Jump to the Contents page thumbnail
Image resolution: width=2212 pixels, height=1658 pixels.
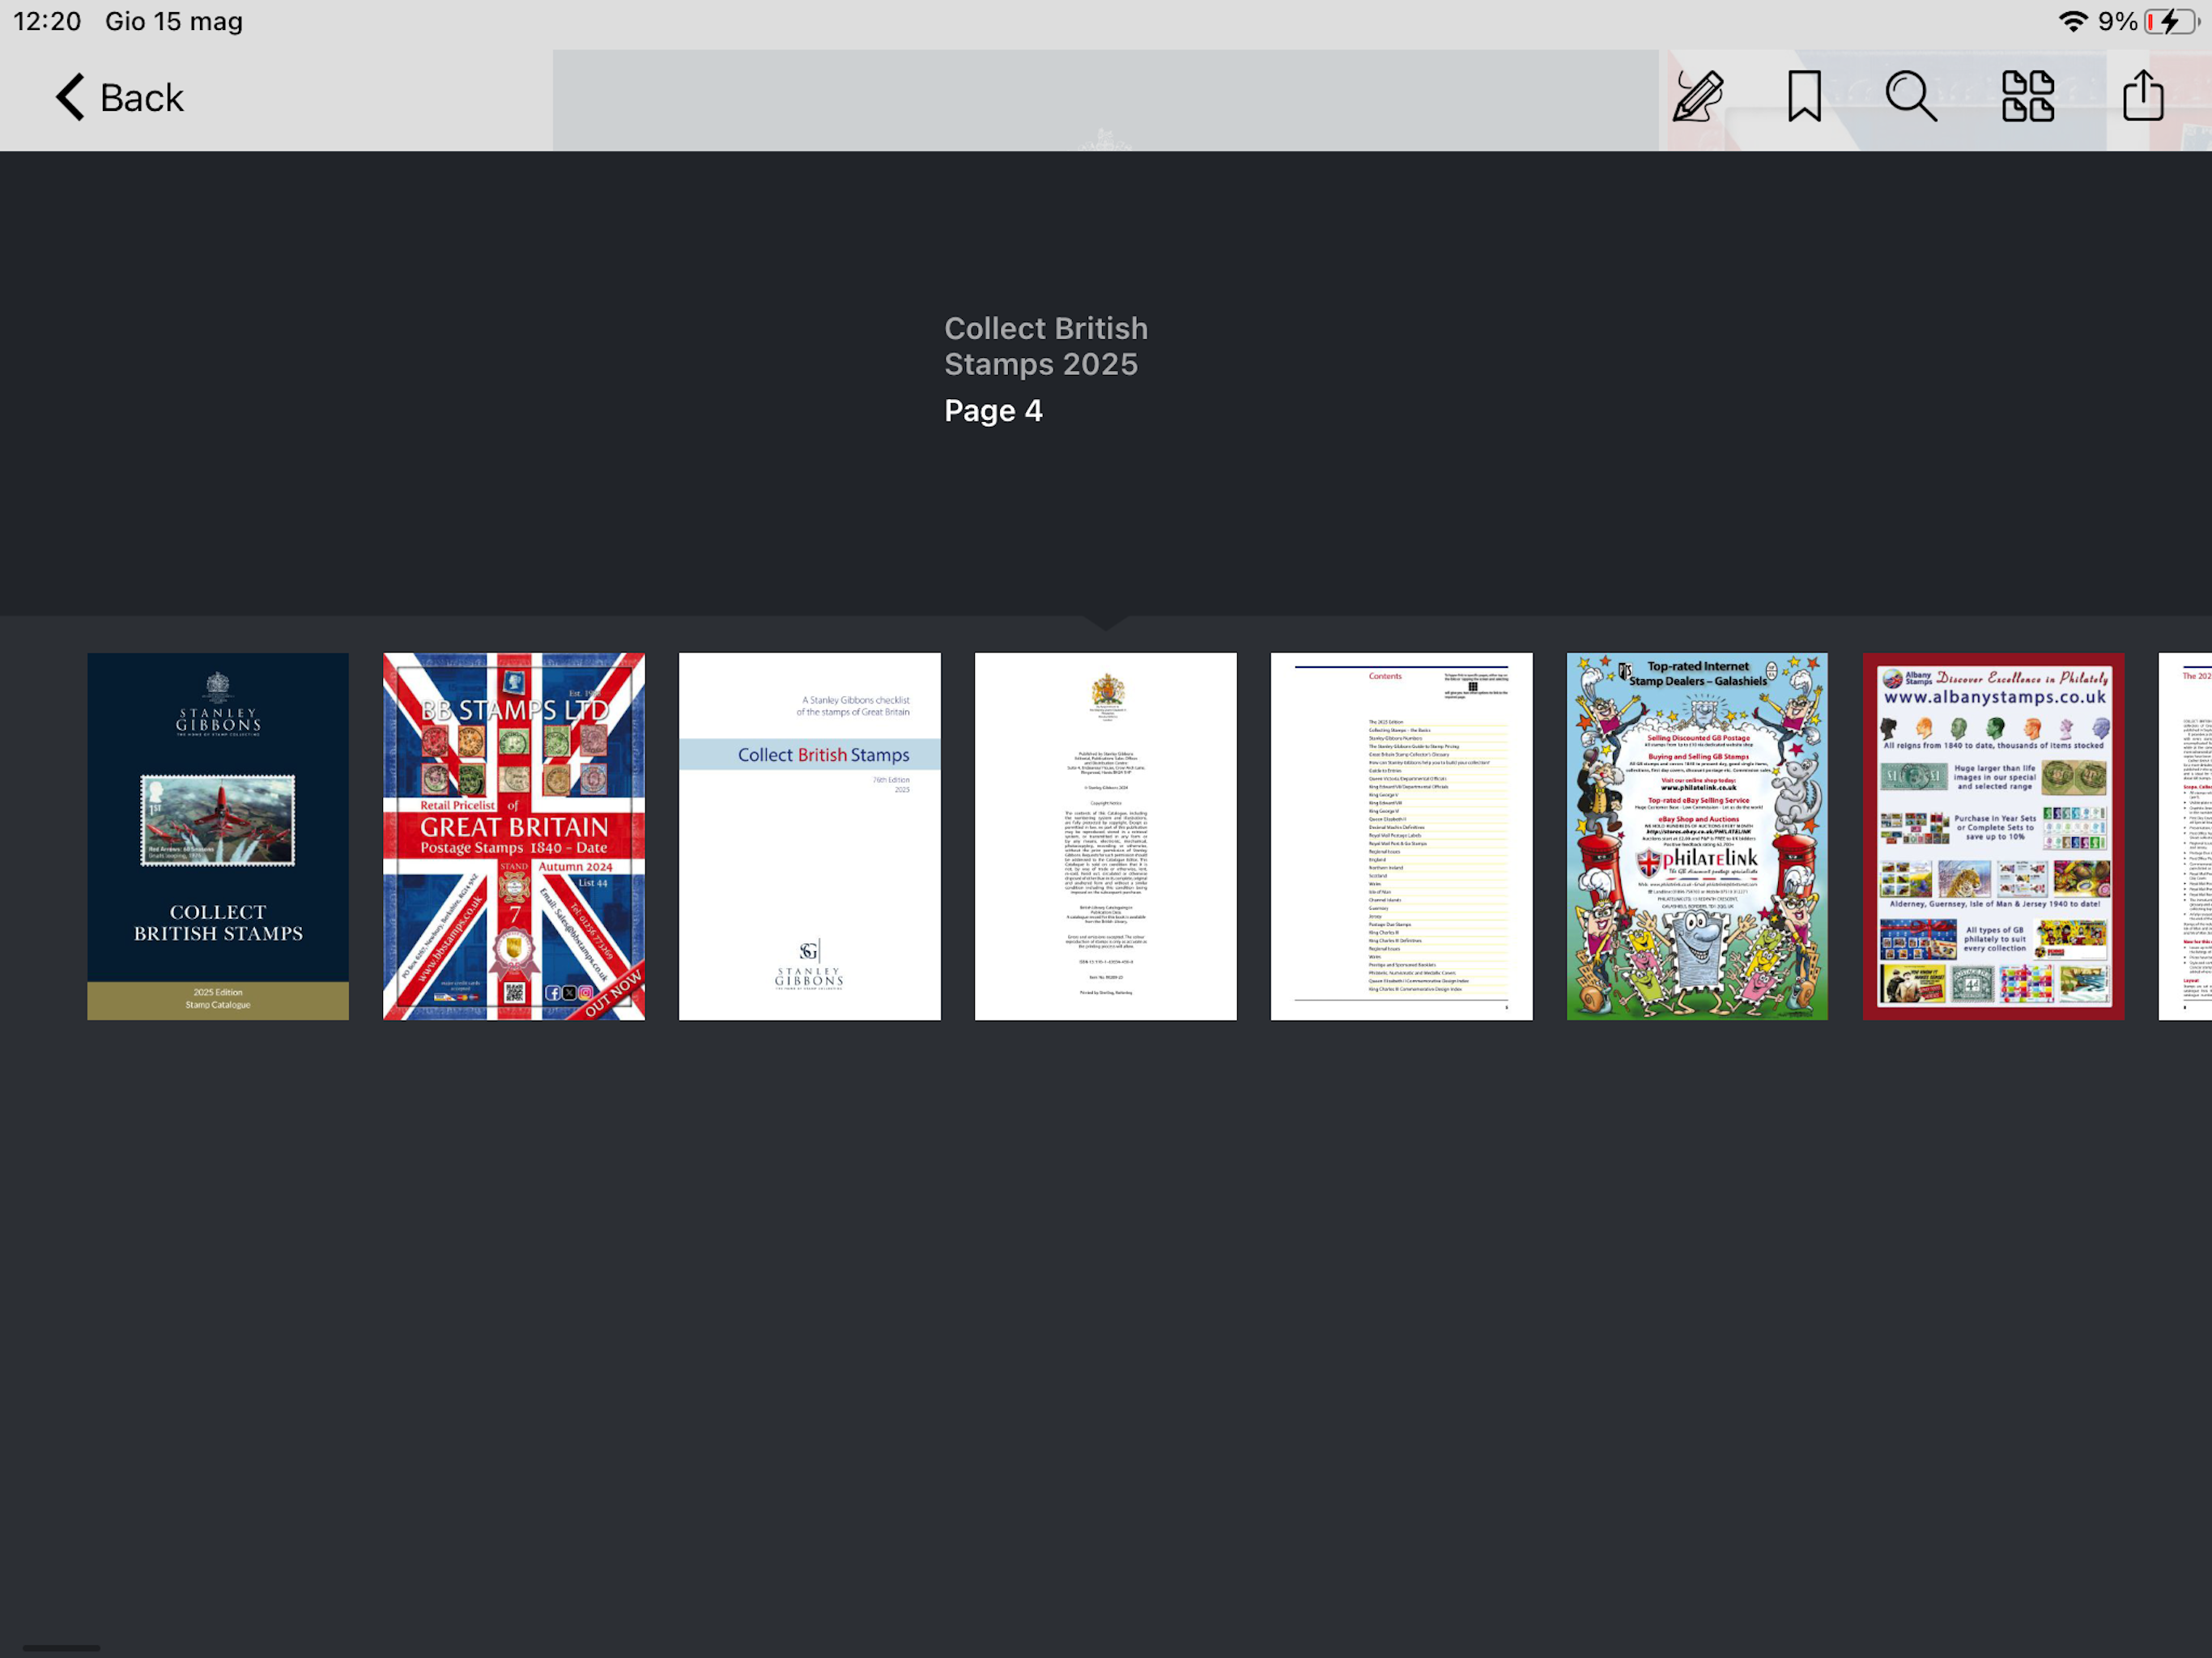point(1401,836)
